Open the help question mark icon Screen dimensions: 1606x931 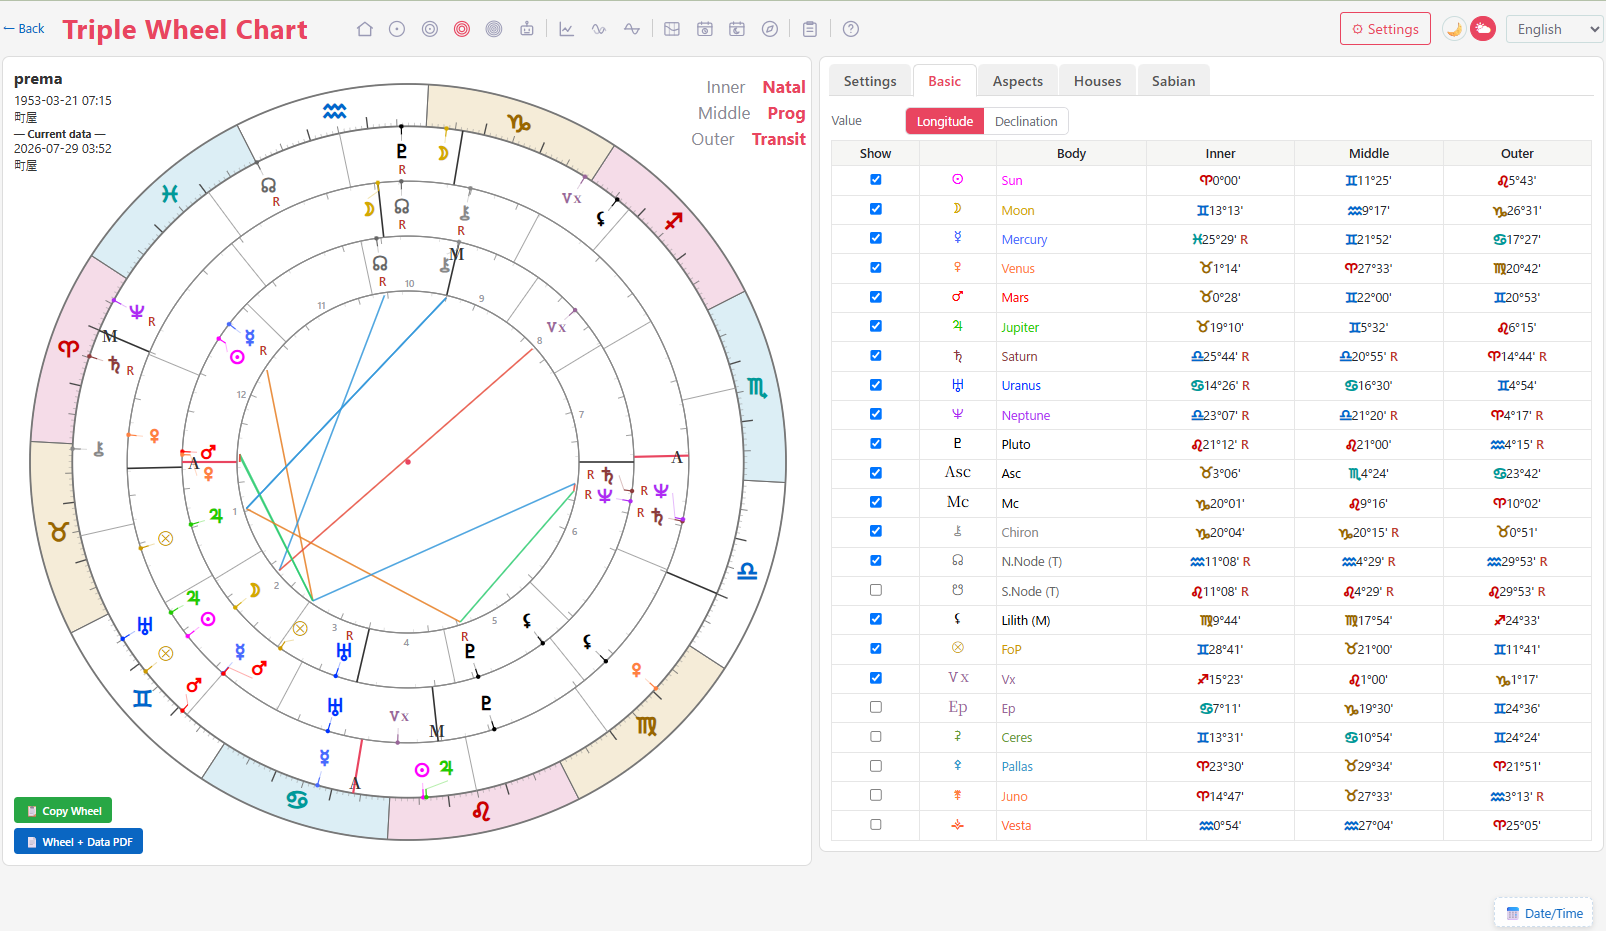(x=851, y=29)
